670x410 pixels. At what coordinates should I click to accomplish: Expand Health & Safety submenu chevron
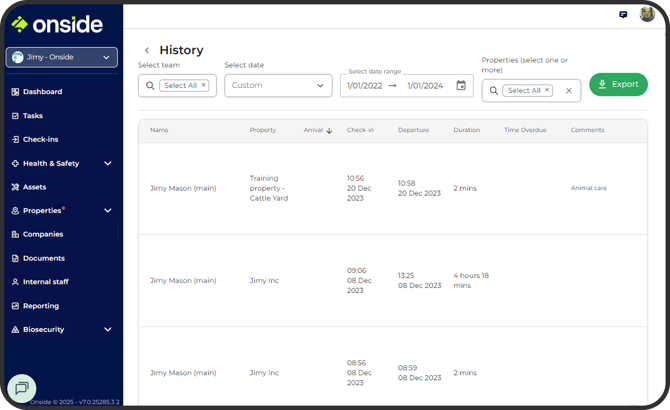108,163
